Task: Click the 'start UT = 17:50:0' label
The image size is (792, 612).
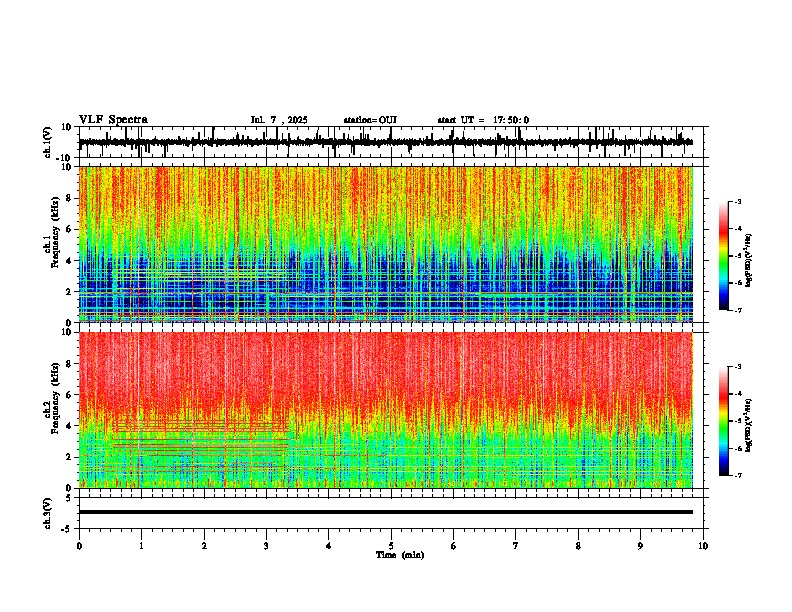Action: pos(483,120)
